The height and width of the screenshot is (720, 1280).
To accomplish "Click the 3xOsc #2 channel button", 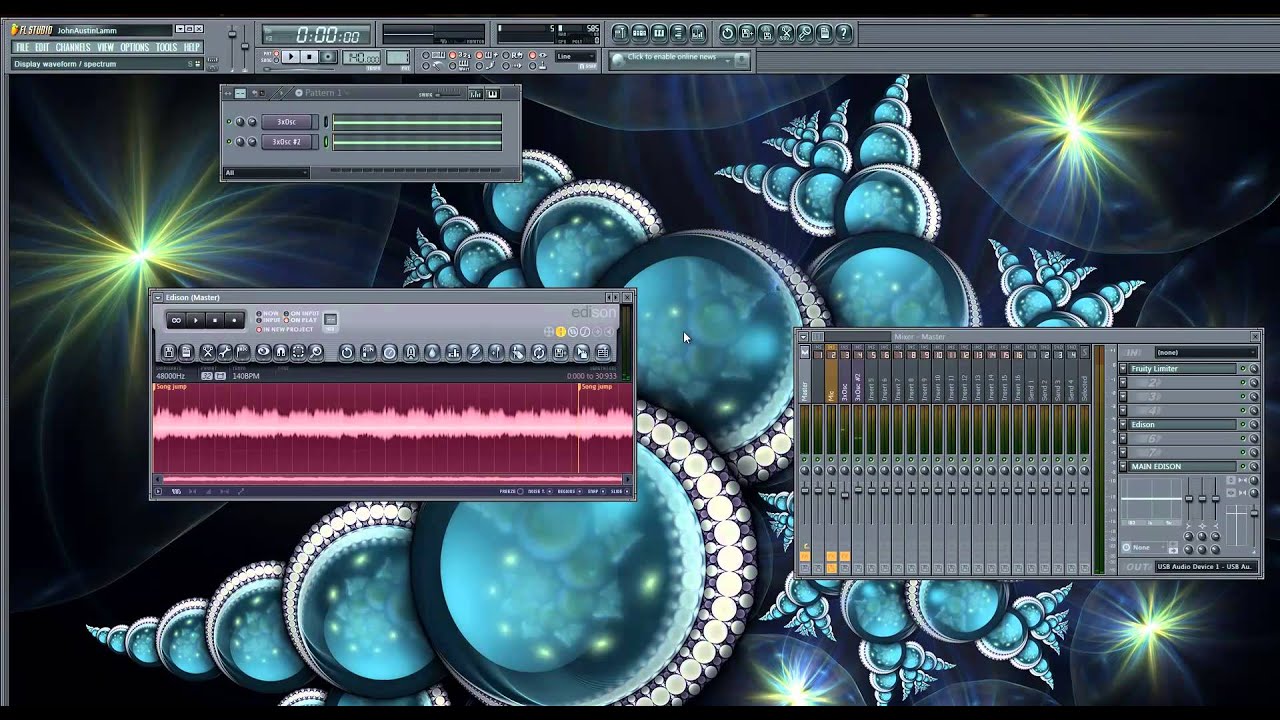I will coord(287,142).
